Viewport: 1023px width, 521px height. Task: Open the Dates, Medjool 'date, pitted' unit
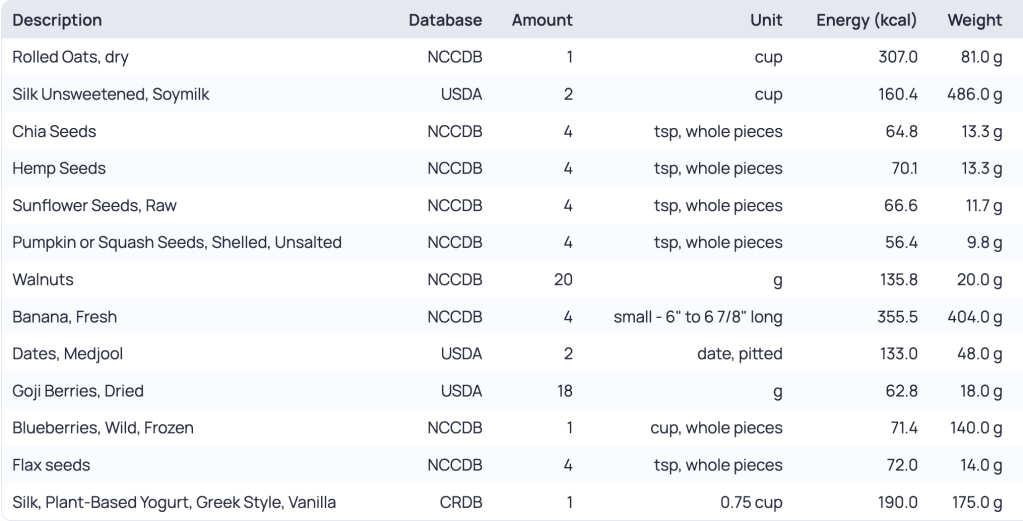pyautogui.click(x=740, y=354)
